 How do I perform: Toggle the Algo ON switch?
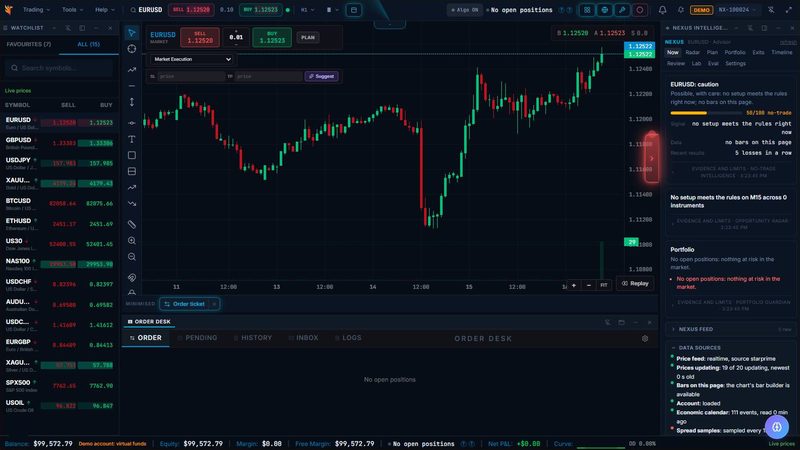click(465, 10)
